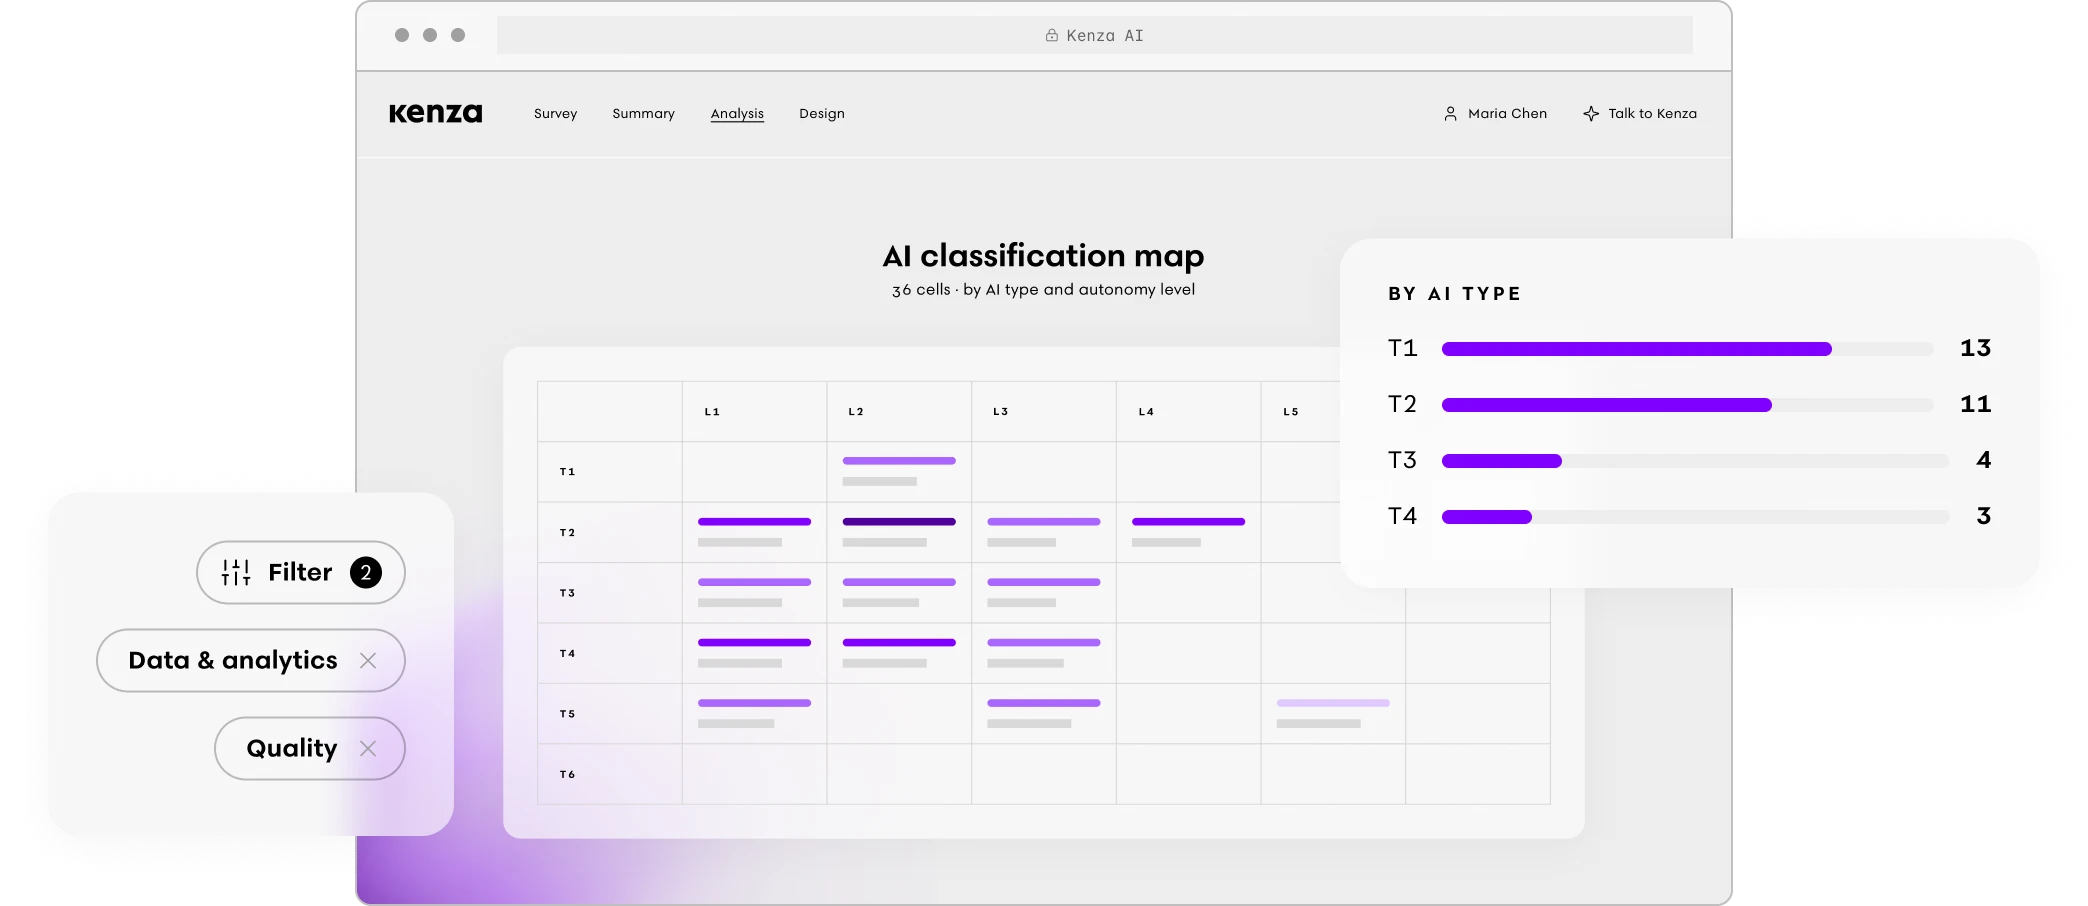
Task: Click the value 11 in By AI Type
Action: point(1975,404)
